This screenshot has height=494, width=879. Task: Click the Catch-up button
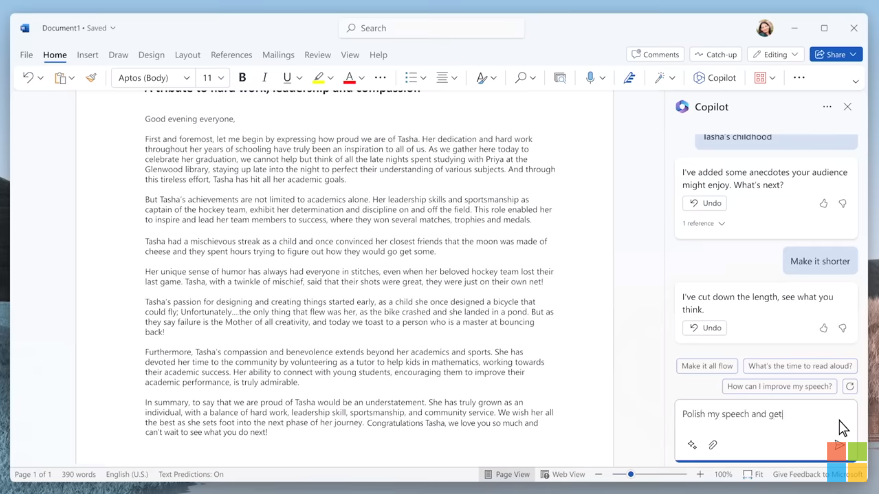tap(716, 54)
